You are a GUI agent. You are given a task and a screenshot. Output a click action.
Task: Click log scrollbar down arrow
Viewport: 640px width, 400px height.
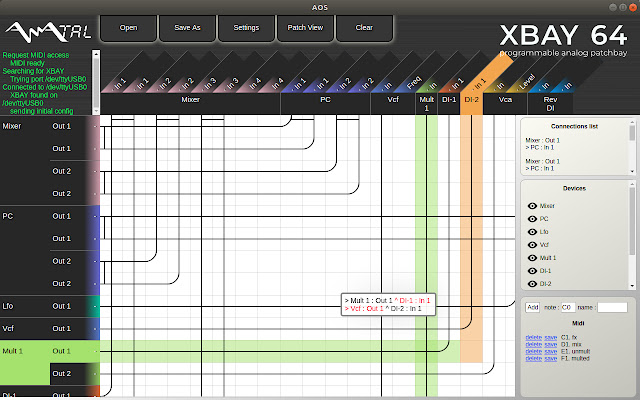click(x=96, y=111)
